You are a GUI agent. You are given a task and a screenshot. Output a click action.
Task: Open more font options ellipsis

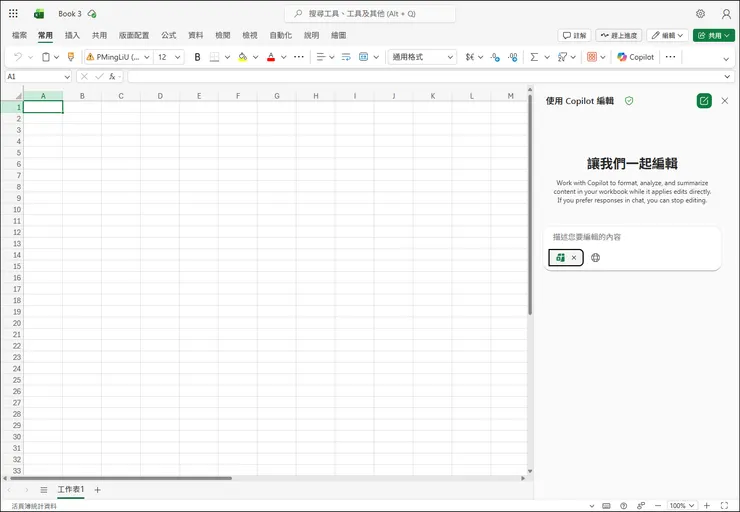click(299, 57)
